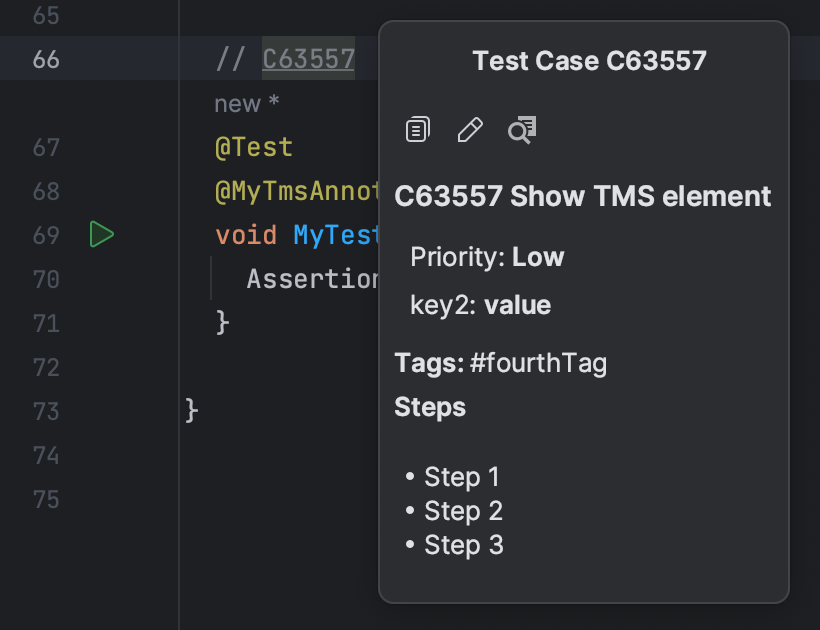Open the C63557 test case link
Viewport: 820px width, 630px height.
[307, 58]
